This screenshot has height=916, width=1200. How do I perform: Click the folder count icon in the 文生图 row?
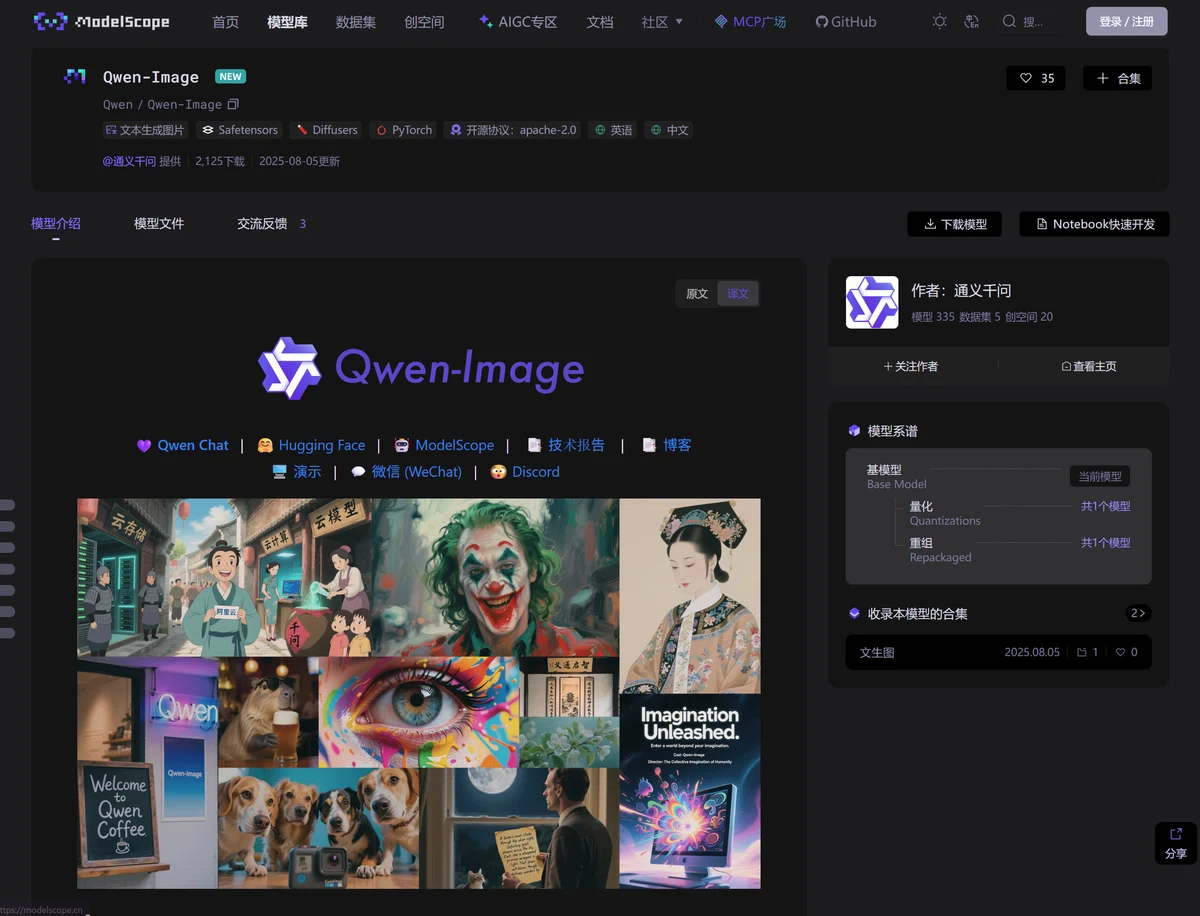click(x=1082, y=652)
